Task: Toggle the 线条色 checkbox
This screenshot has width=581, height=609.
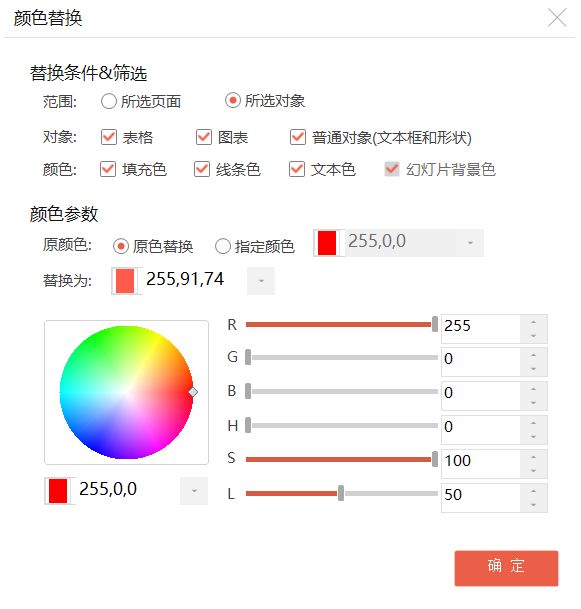Action: 202,169
